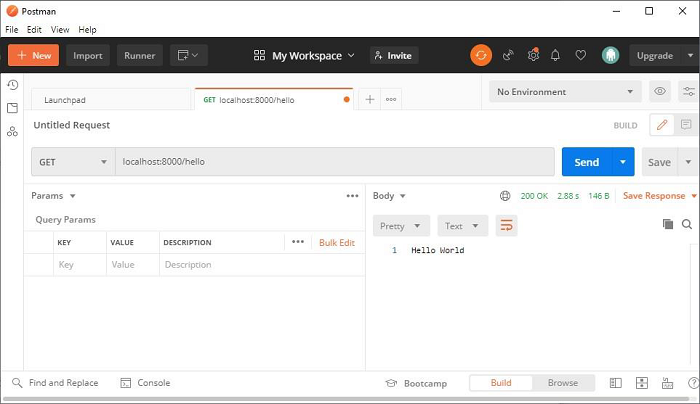This screenshot has width=700, height=404.
Task: Expand the response Body dropdown
Action: click(389, 196)
